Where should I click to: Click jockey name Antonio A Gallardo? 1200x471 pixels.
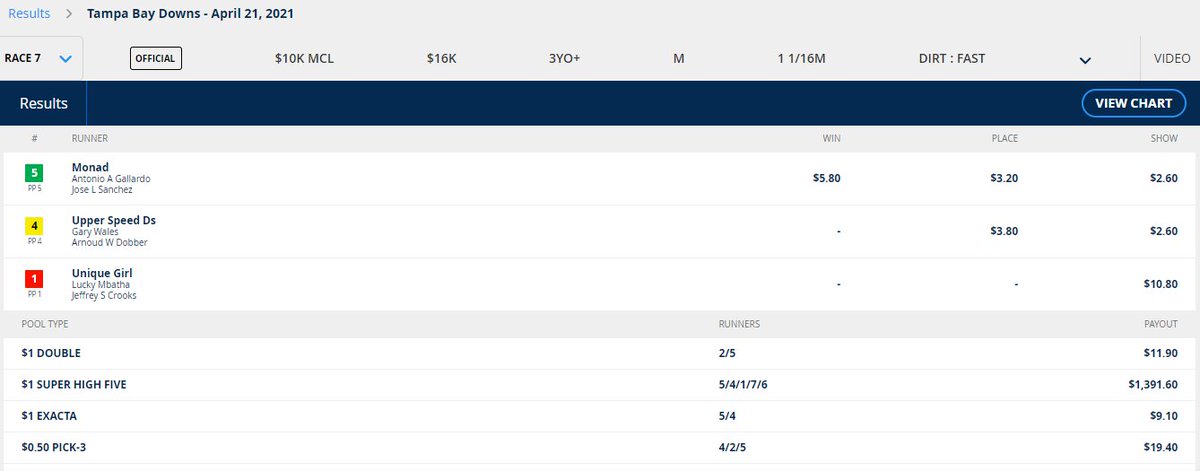[111, 179]
